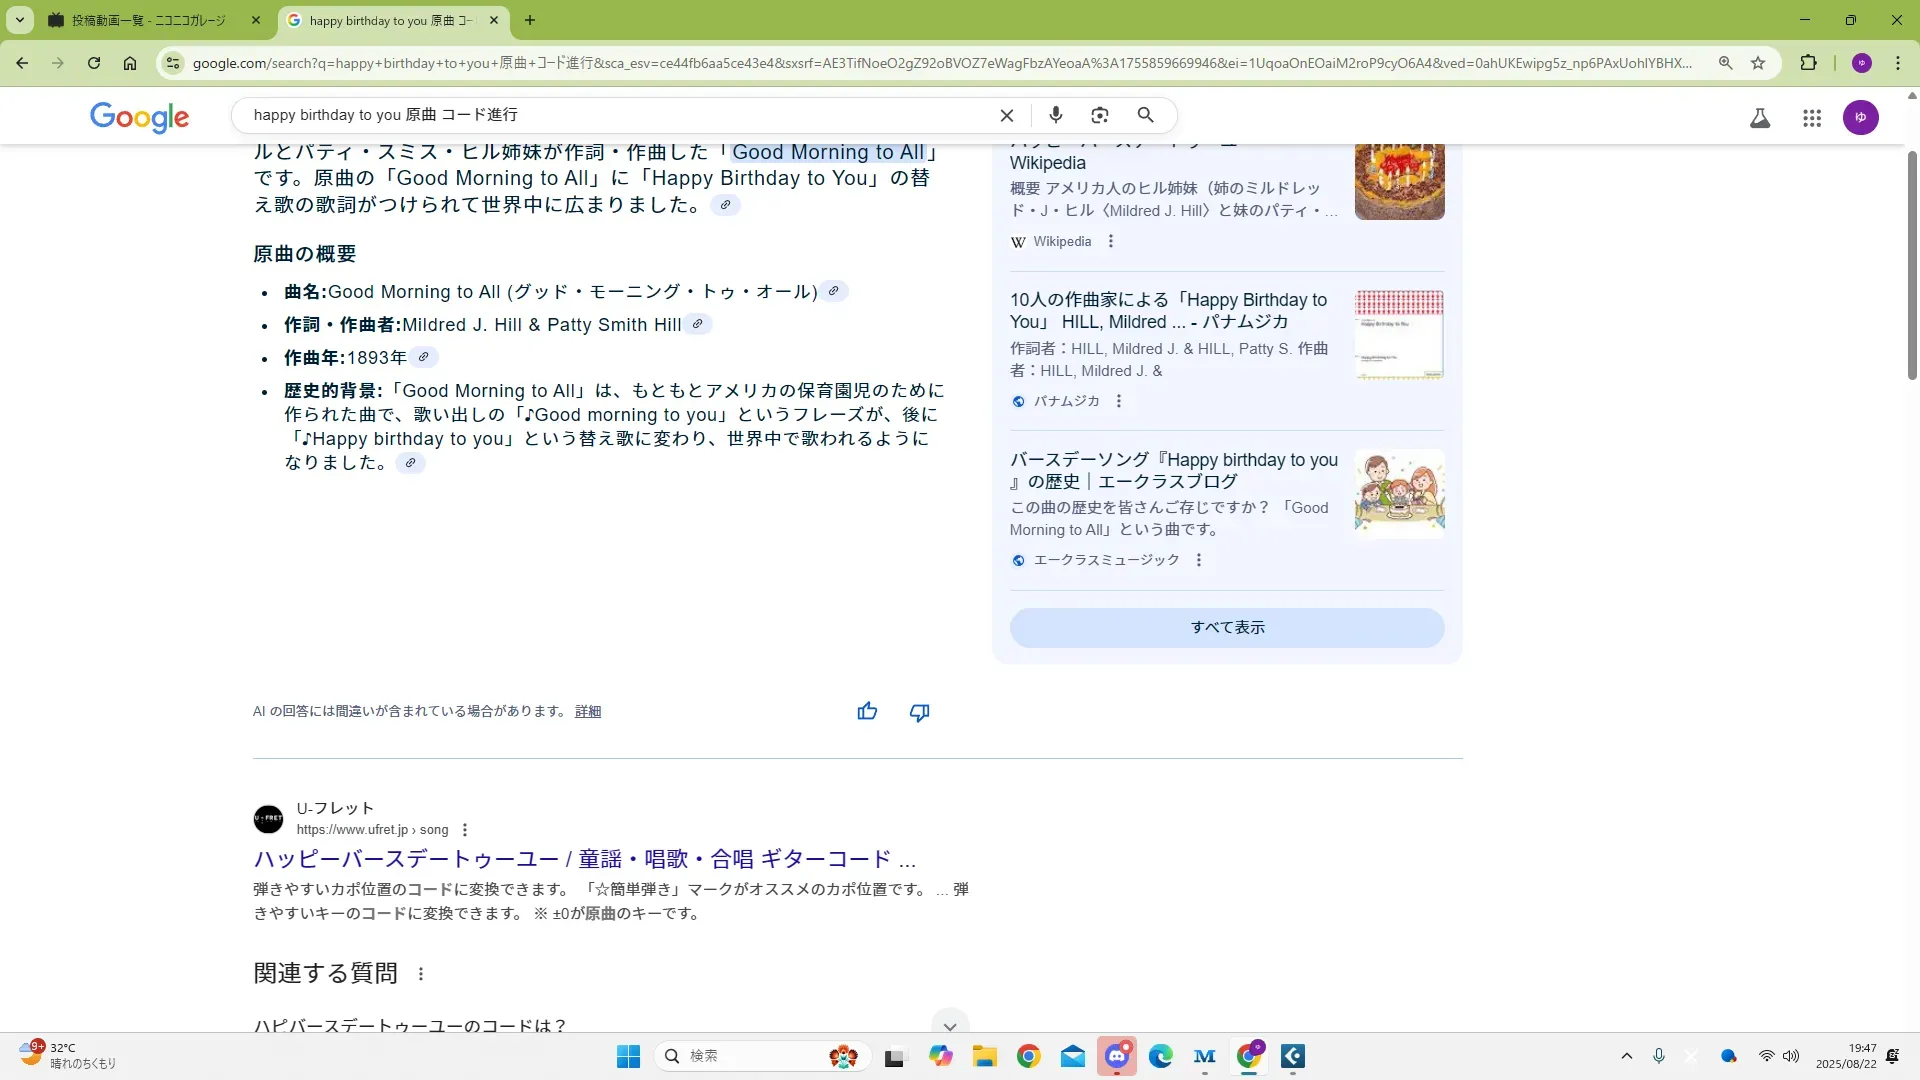Open a new browser tab
Image resolution: width=1920 pixels, height=1080 pixels.
pyautogui.click(x=530, y=20)
